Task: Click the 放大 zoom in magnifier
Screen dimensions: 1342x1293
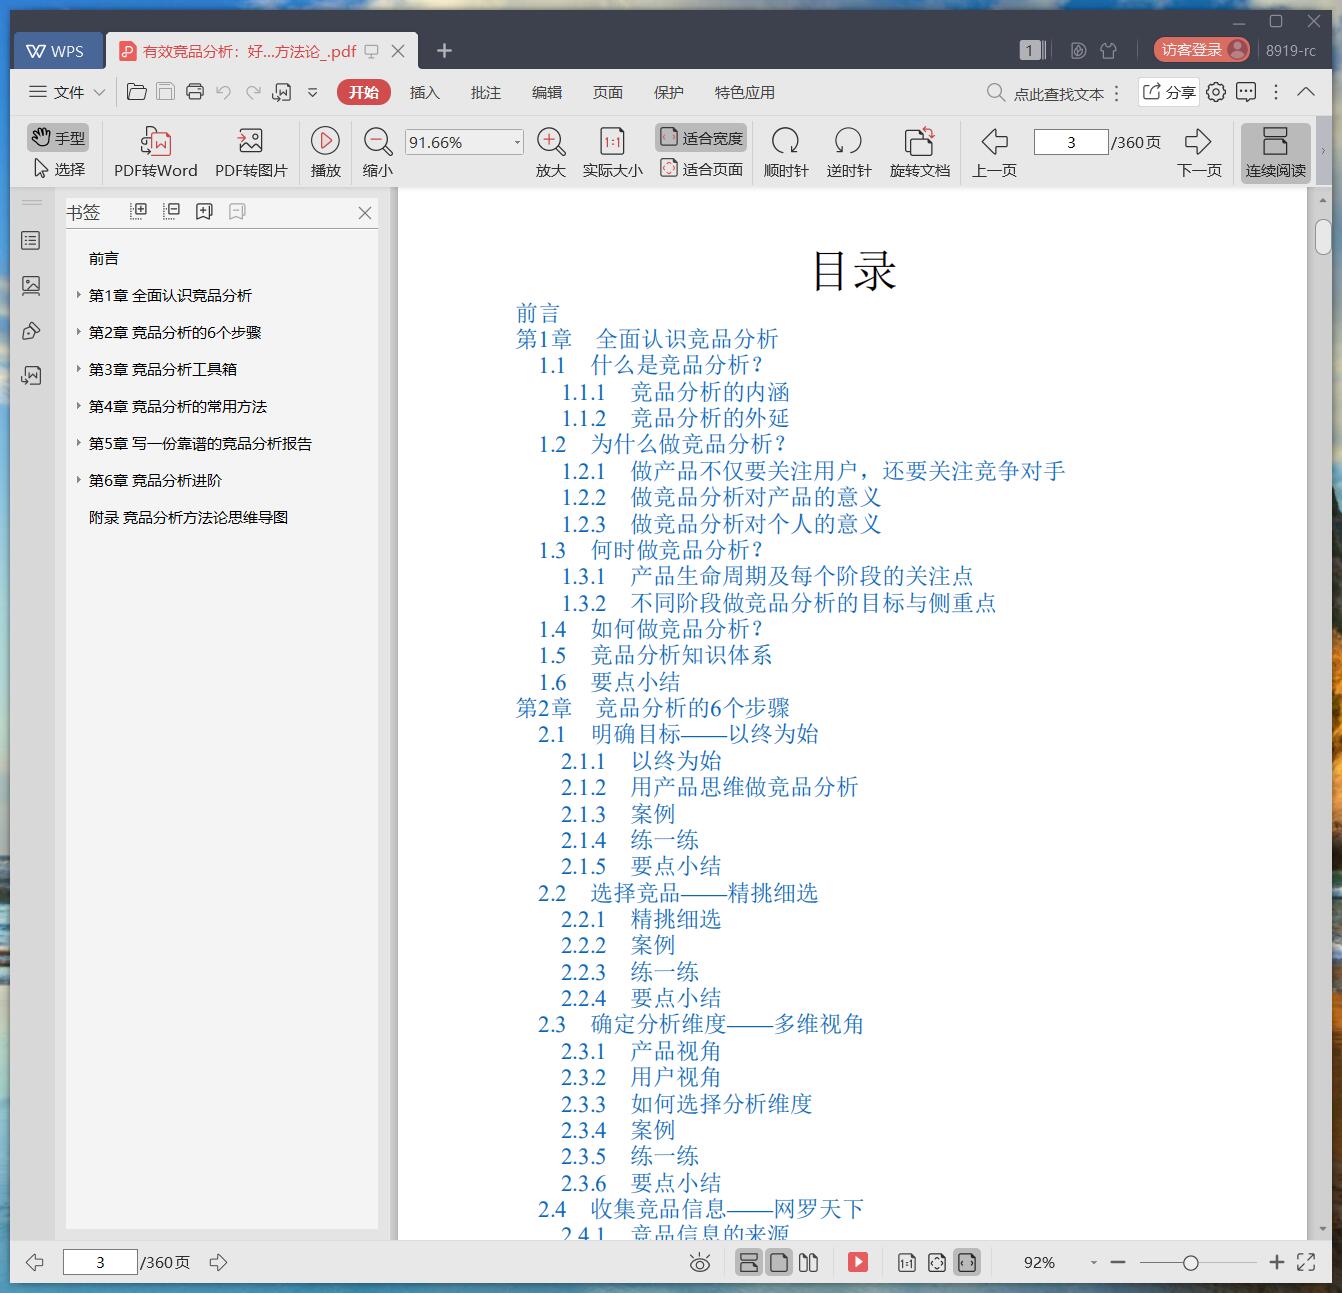Action: point(551,152)
